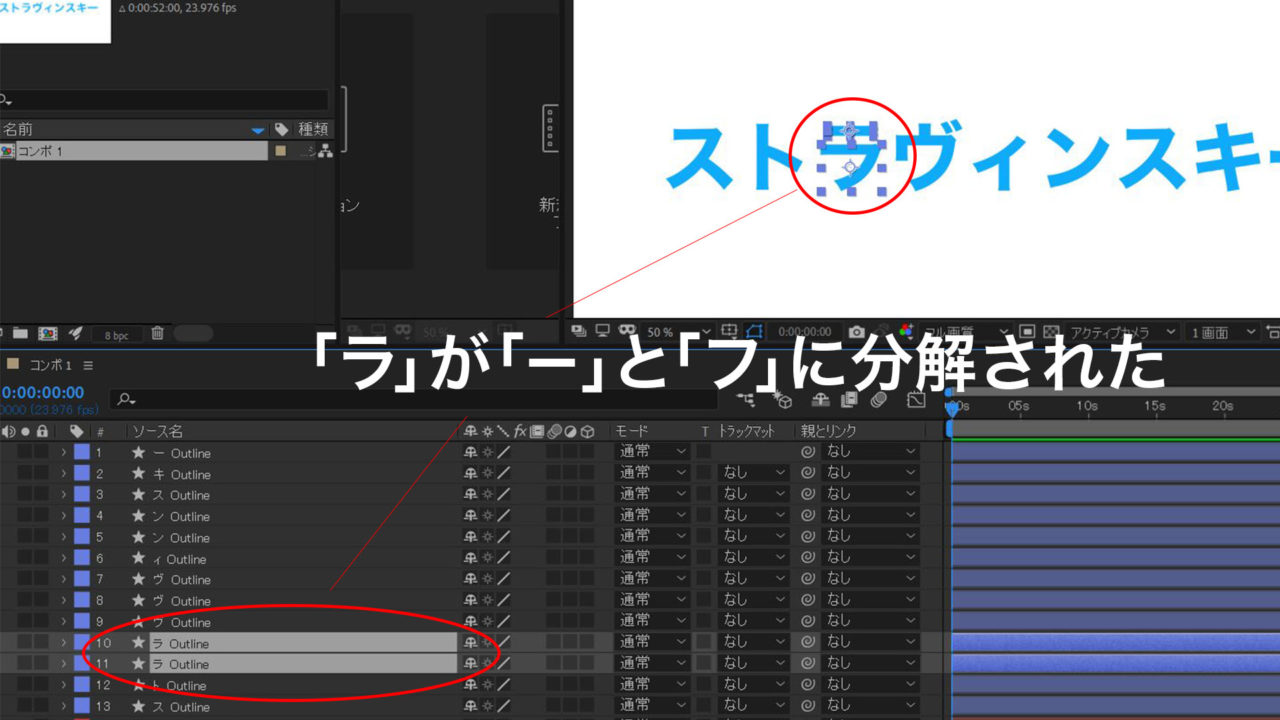Open the コンポ 1 panel menu
1280x720 pixels.
(x=88, y=365)
